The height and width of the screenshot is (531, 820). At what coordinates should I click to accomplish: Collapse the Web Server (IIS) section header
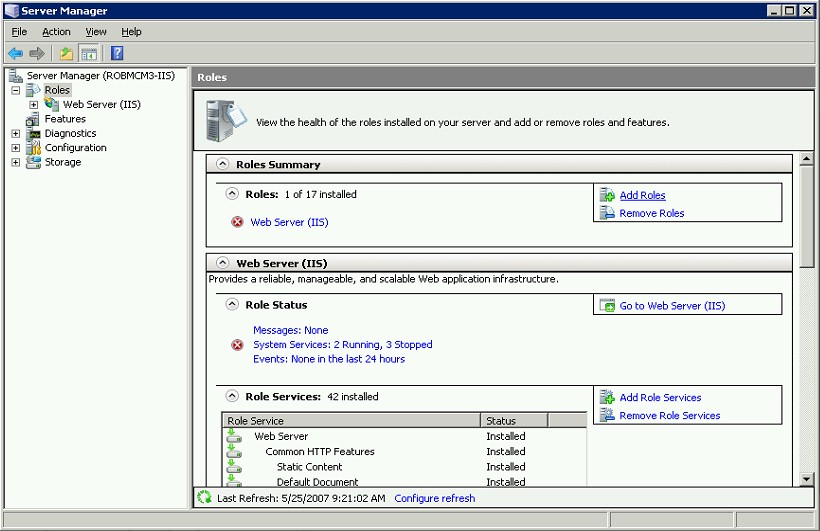click(x=223, y=263)
